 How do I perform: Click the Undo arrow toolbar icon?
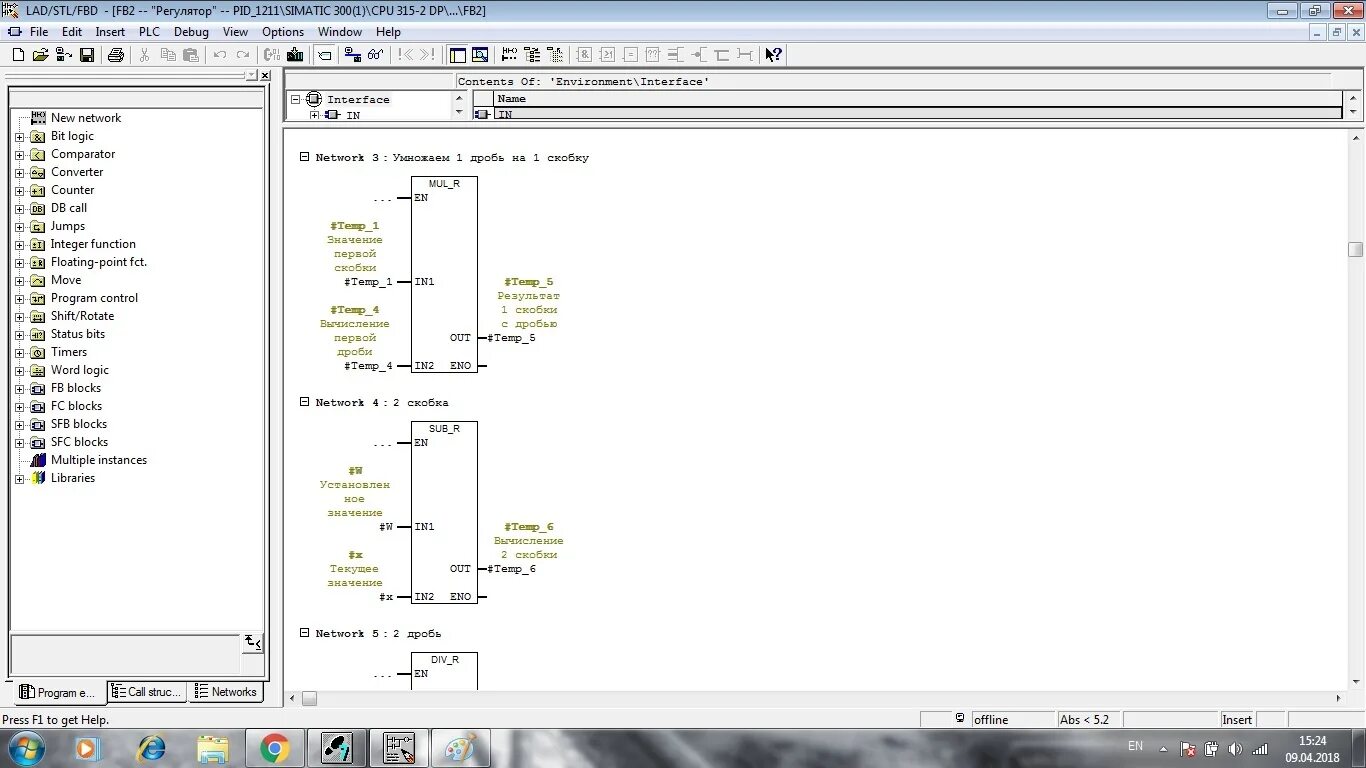(x=220, y=55)
